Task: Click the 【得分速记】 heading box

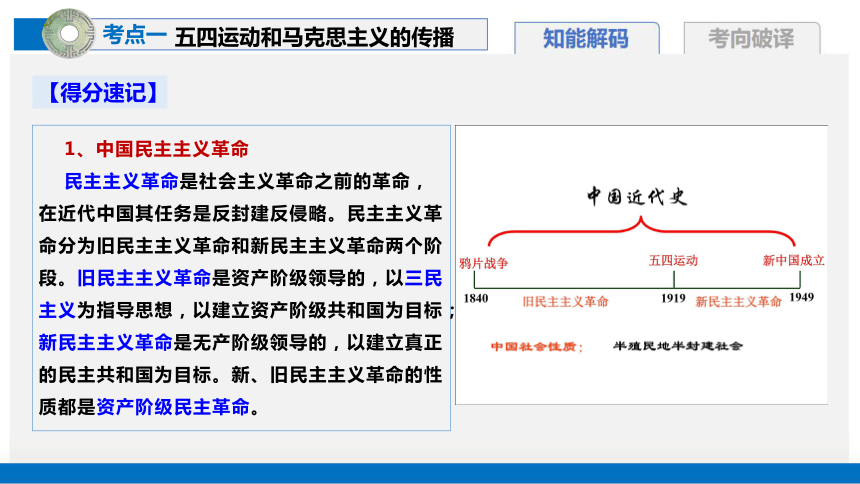Action: click(x=100, y=92)
